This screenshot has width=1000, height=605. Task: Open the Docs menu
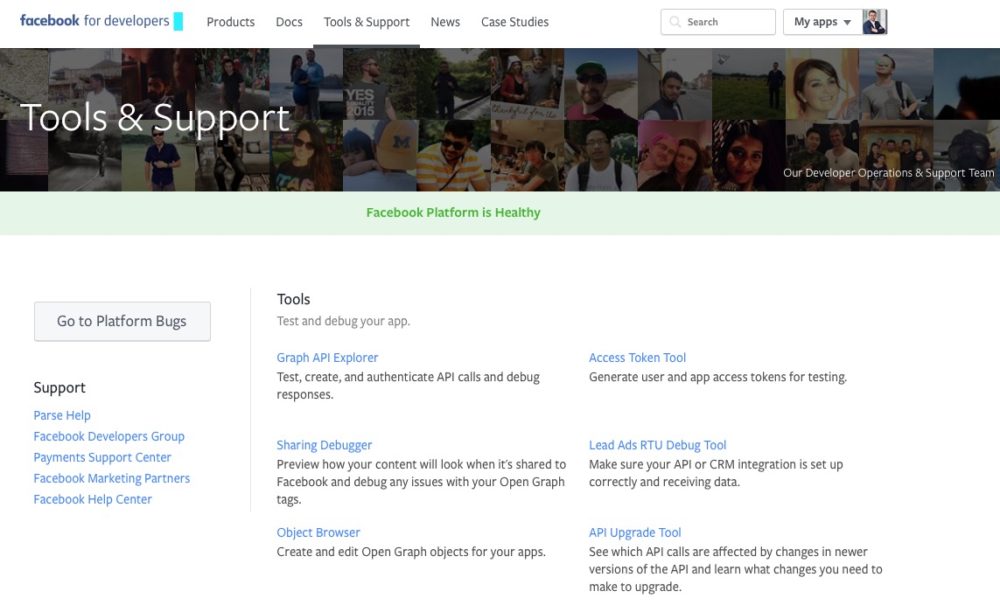click(x=289, y=22)
